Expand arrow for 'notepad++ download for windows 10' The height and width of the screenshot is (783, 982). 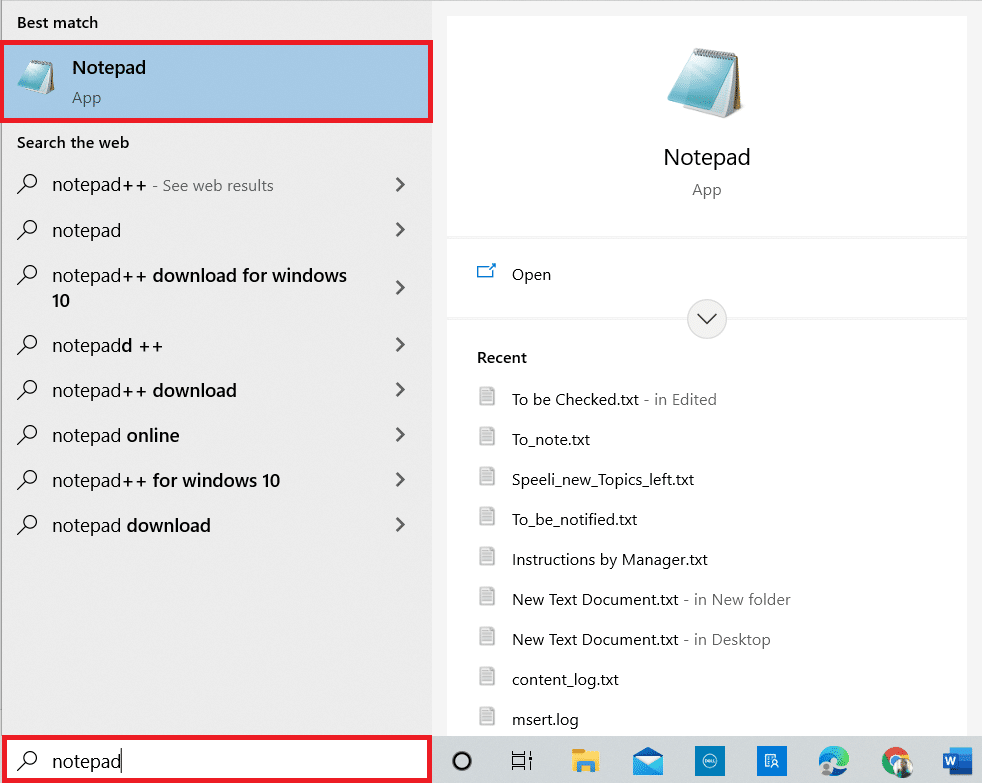(400, 288)
